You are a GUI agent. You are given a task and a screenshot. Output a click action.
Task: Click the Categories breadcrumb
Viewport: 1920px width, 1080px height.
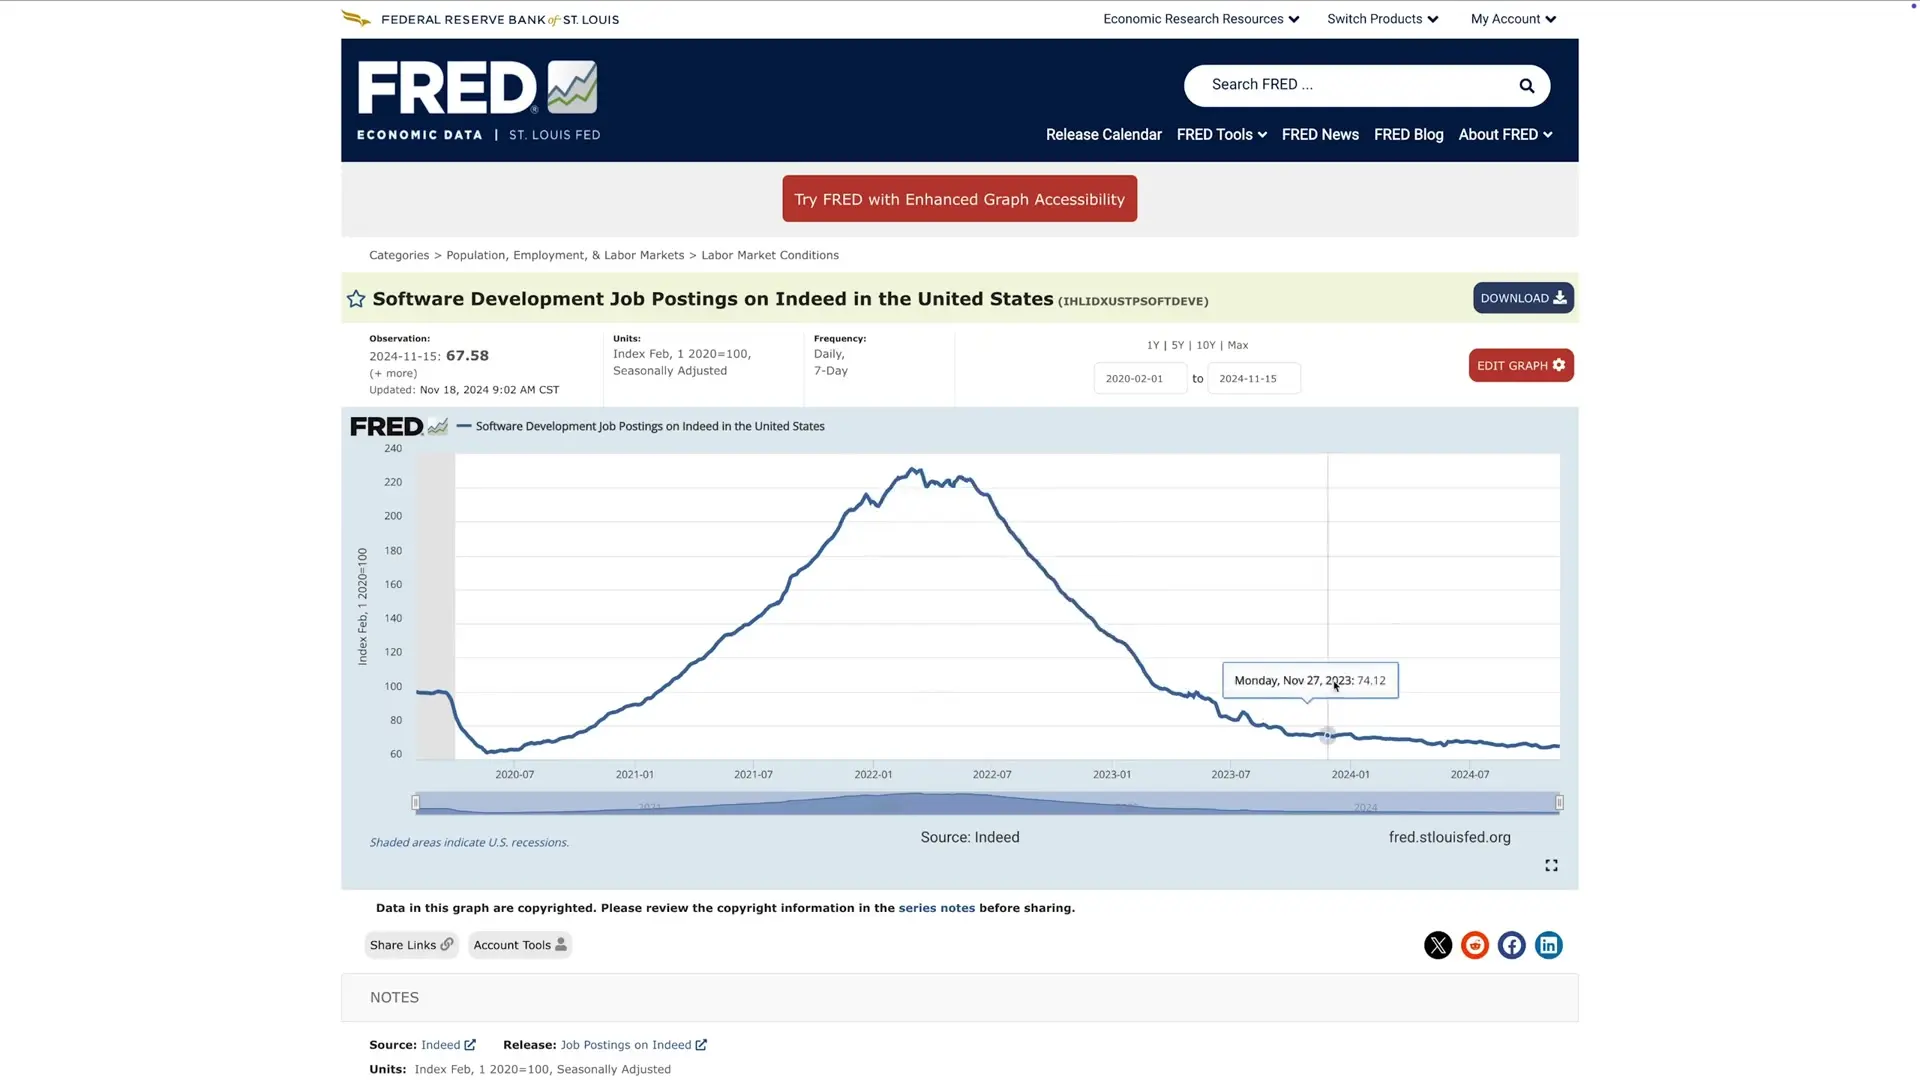coord(399,255)
